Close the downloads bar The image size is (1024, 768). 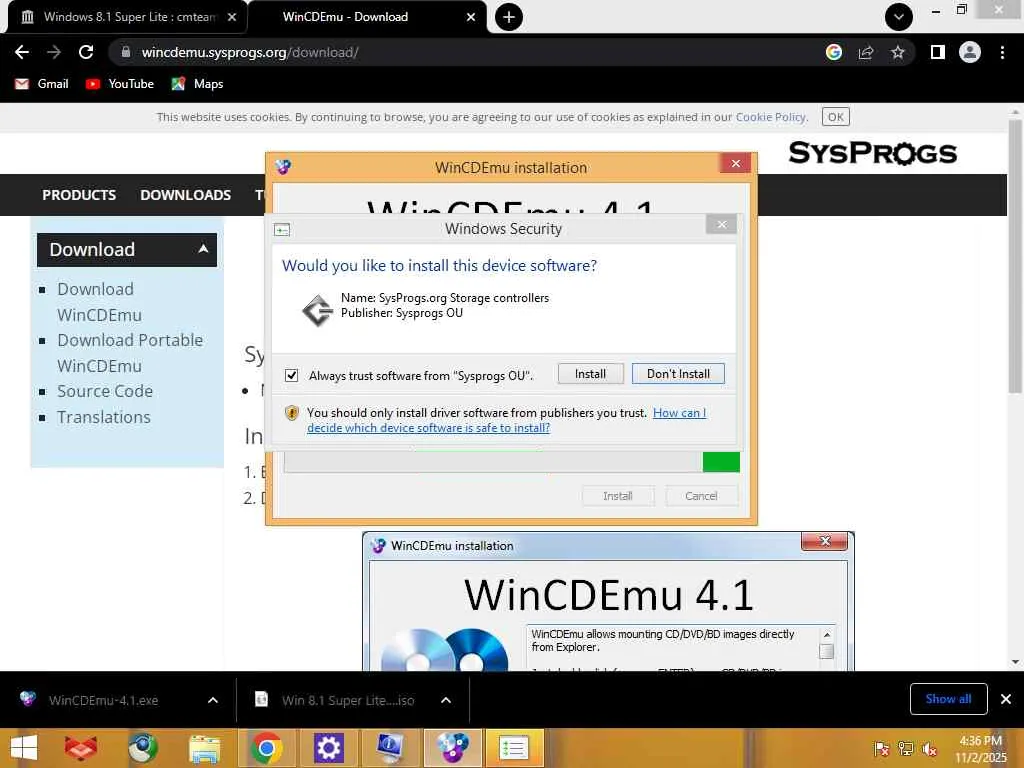[1006, 699]
